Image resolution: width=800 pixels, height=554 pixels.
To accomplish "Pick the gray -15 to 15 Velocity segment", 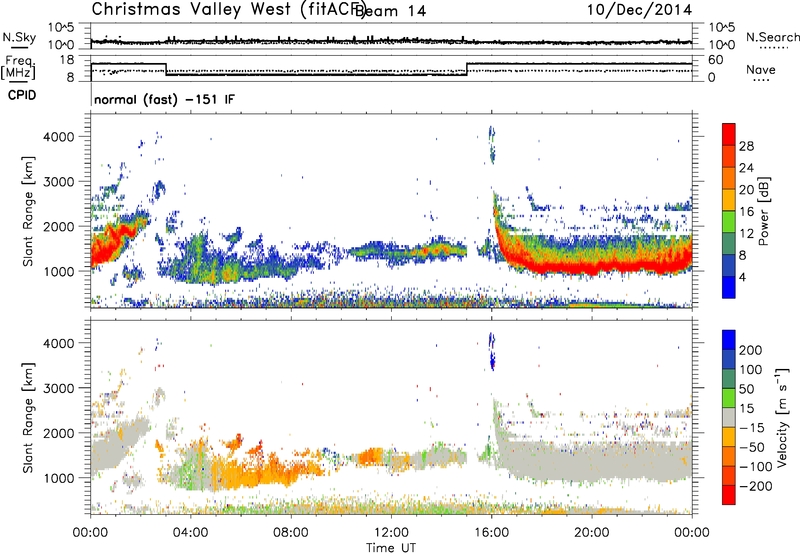I will point(729,417).
